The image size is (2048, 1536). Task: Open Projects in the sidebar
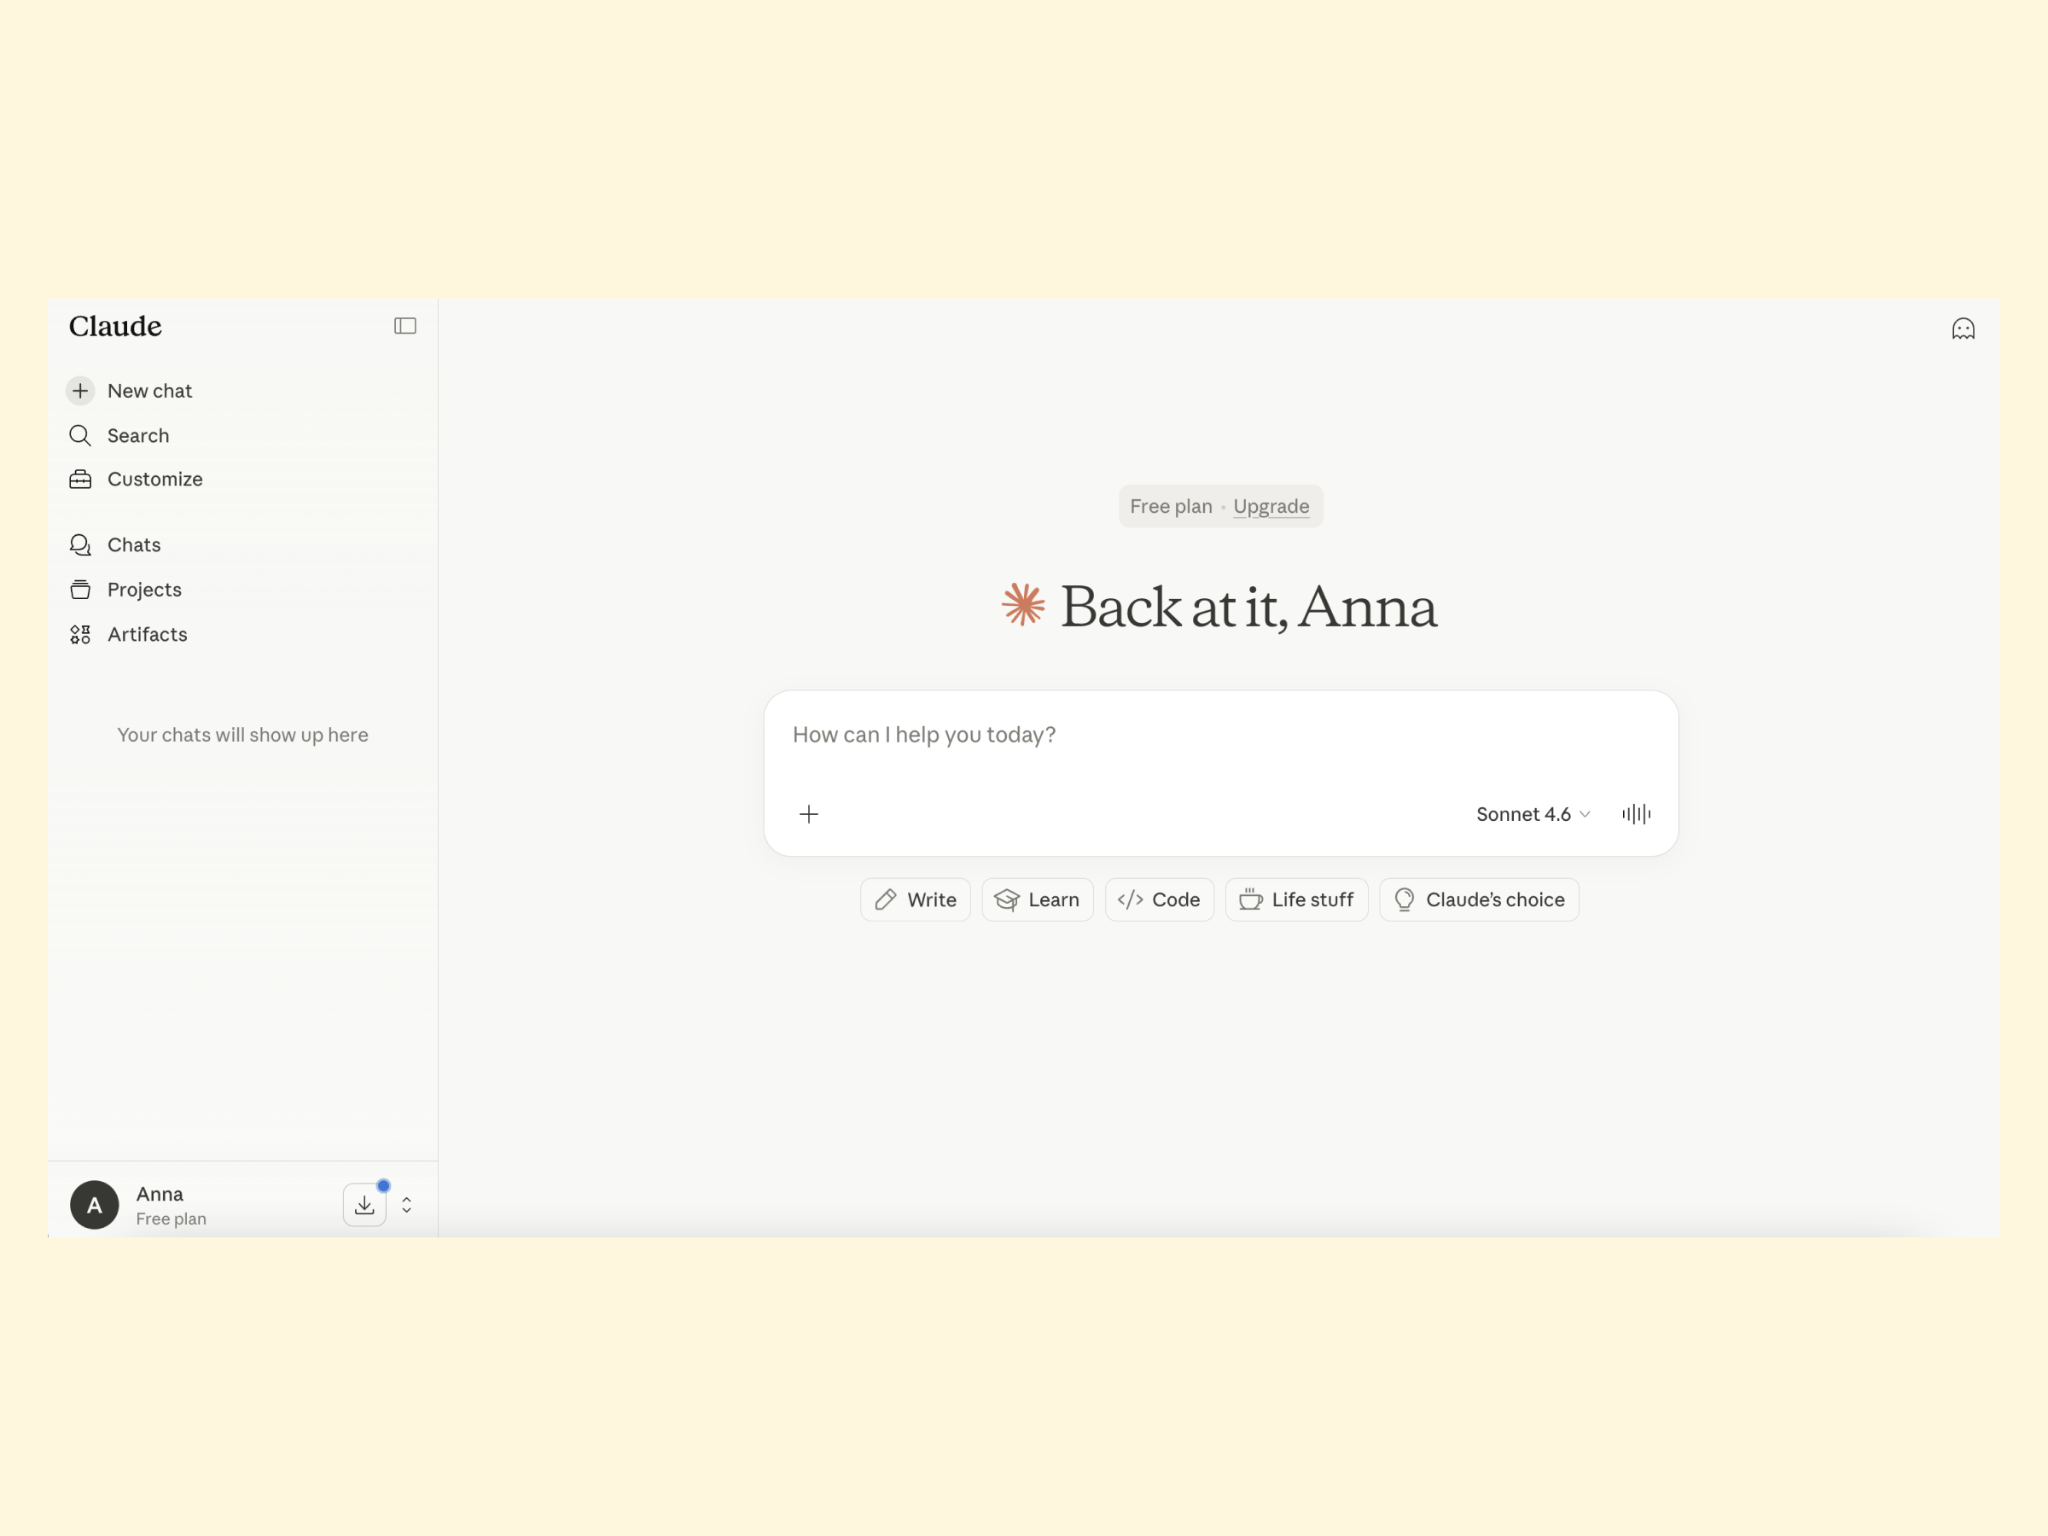point(144,590)
